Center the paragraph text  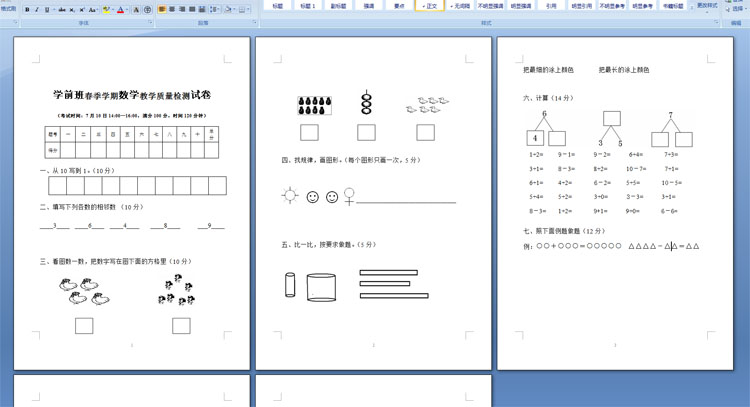(172, 10)
